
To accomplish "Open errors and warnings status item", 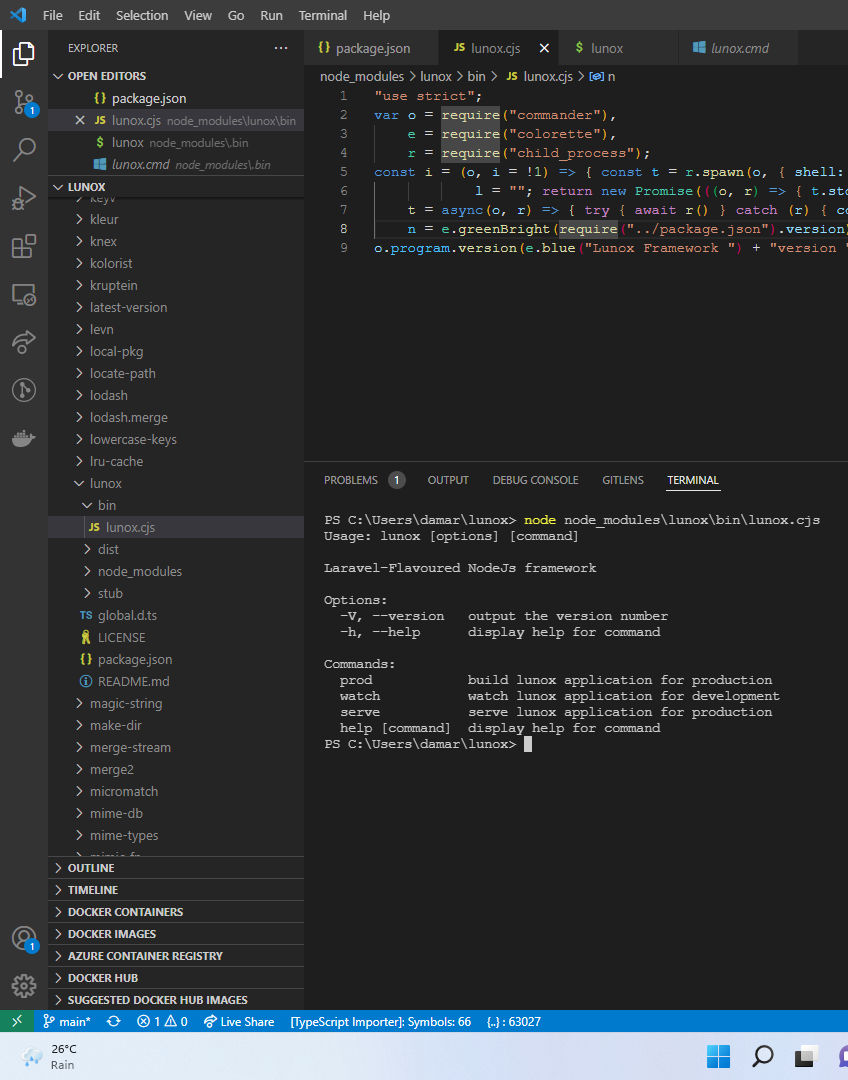I will tap(163, 1021).
